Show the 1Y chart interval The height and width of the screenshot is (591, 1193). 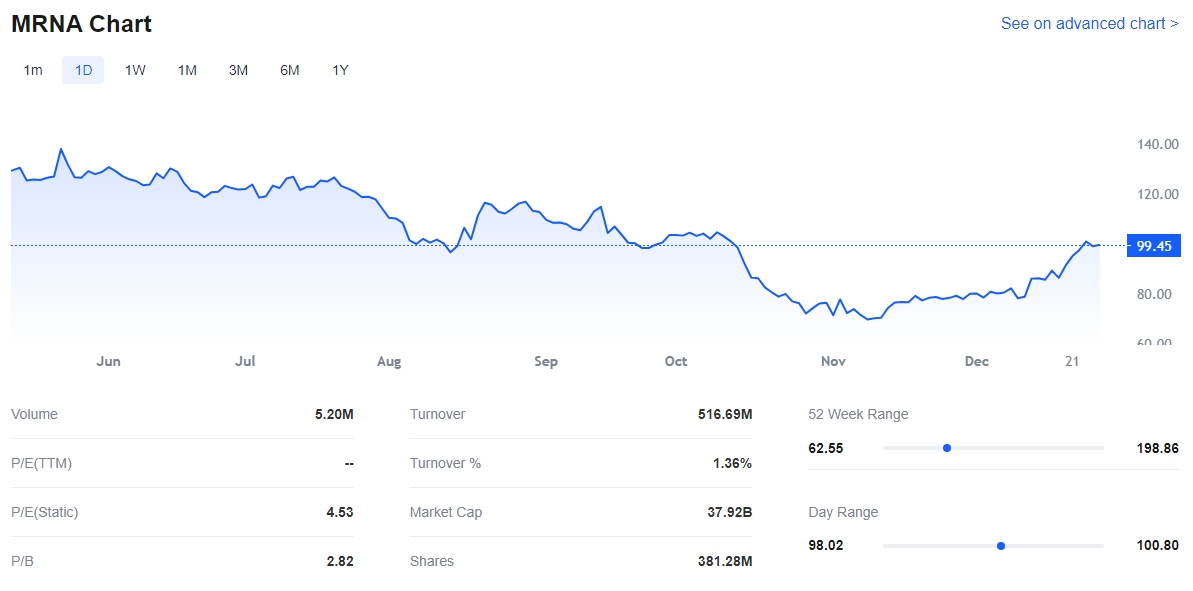[340, 70]
